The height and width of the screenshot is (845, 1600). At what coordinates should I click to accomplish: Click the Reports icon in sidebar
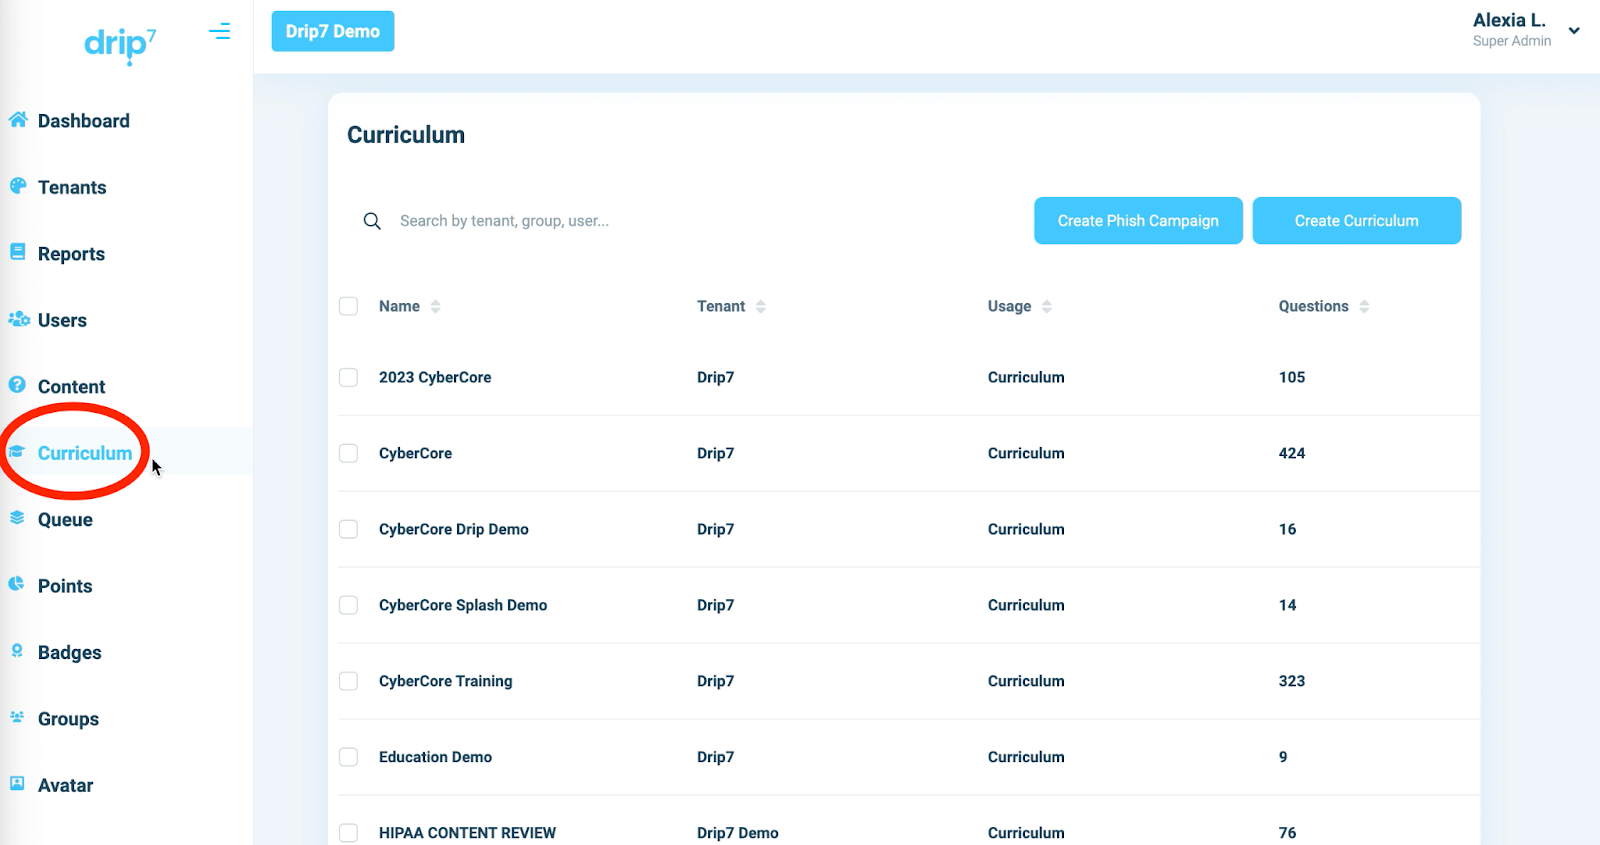pyautogui.click(x=18, y=252)
